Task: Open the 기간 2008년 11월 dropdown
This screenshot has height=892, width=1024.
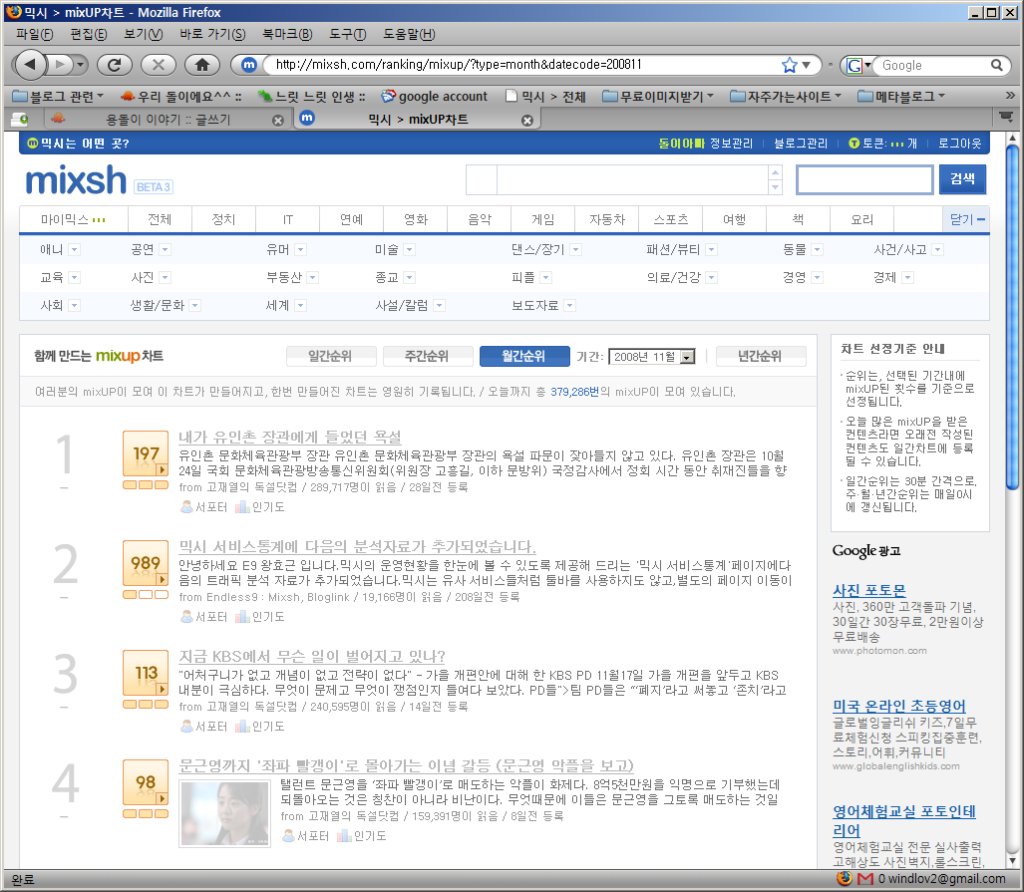Action: 651,357
